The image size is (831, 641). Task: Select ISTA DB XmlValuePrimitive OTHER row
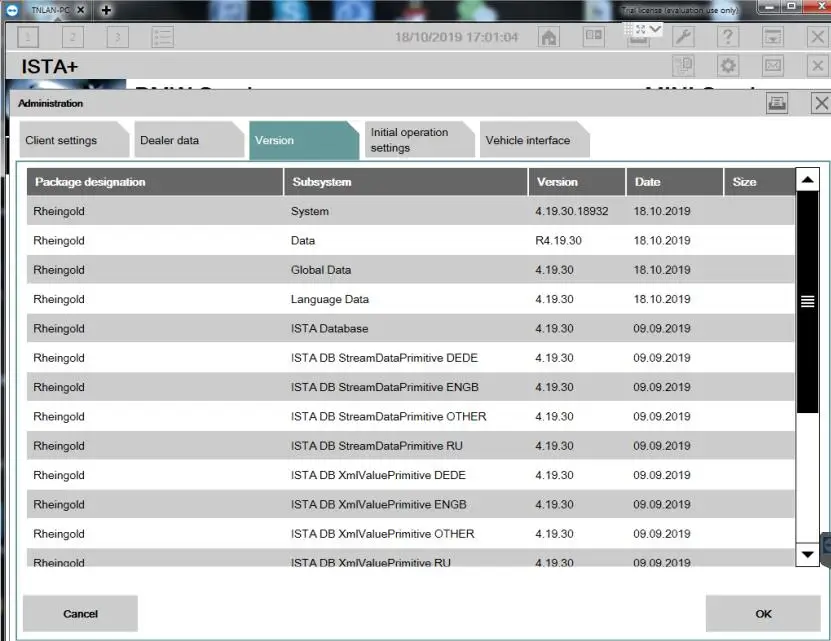(x=410, y=534)
